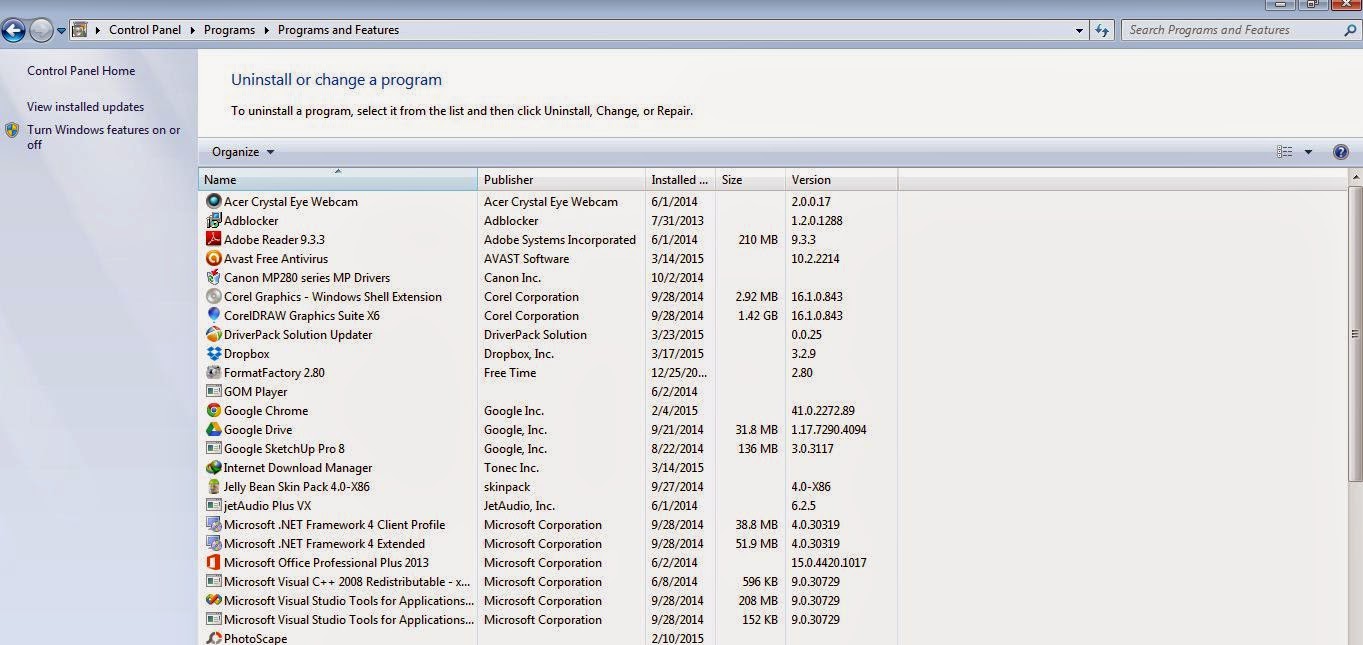Expand the arrow after Control Panel breadcrumb
The image size is (1363, 645).
(193, 30)
